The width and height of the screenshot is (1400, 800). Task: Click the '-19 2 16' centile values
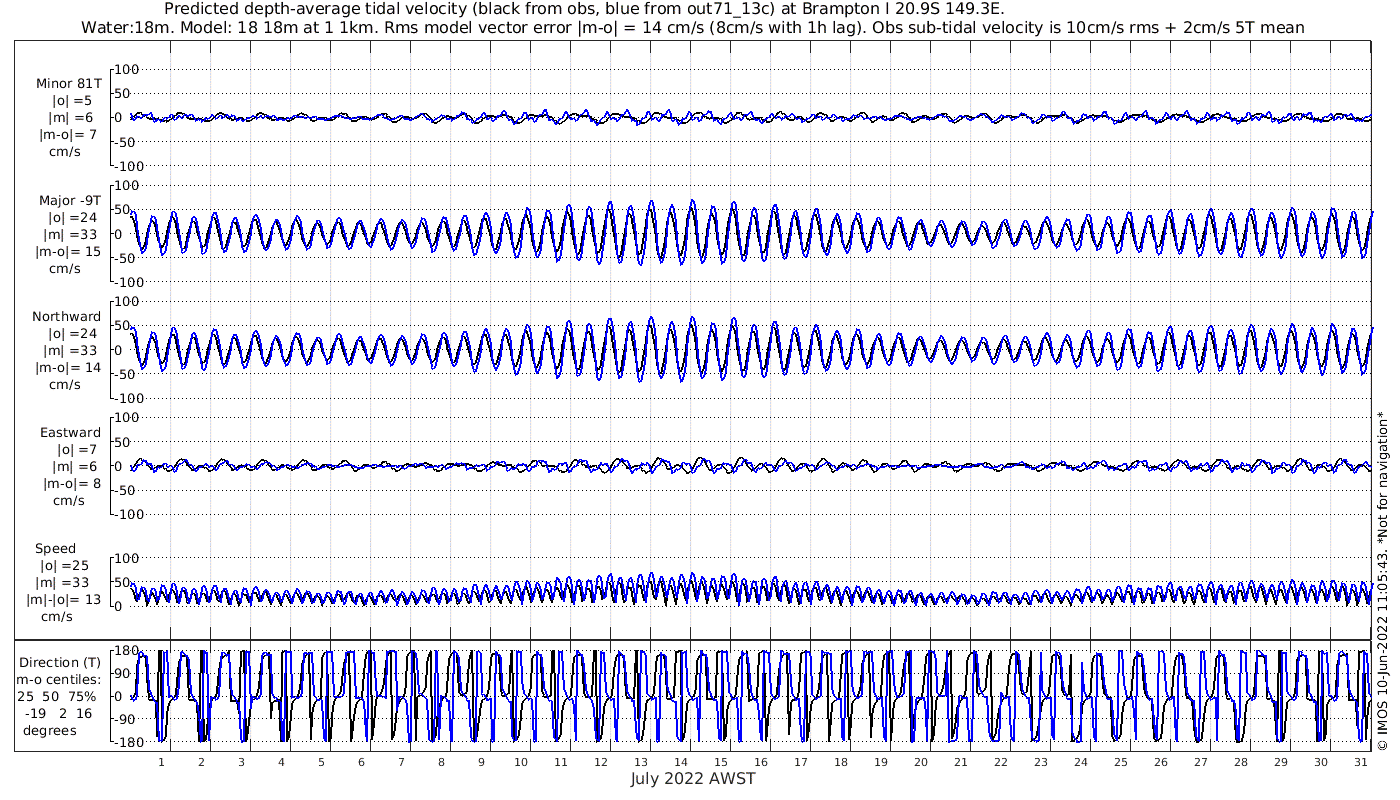click(x=56, y=713)
